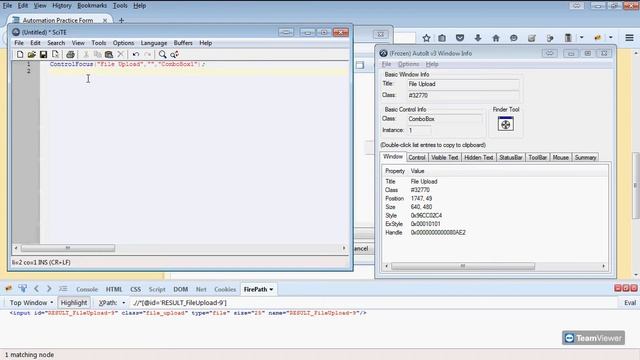Image resolution: width=640 pixels, height=360 pixels.
Task: Click the Copy icon in SciTE toolbar
Action: coord(97,54)
